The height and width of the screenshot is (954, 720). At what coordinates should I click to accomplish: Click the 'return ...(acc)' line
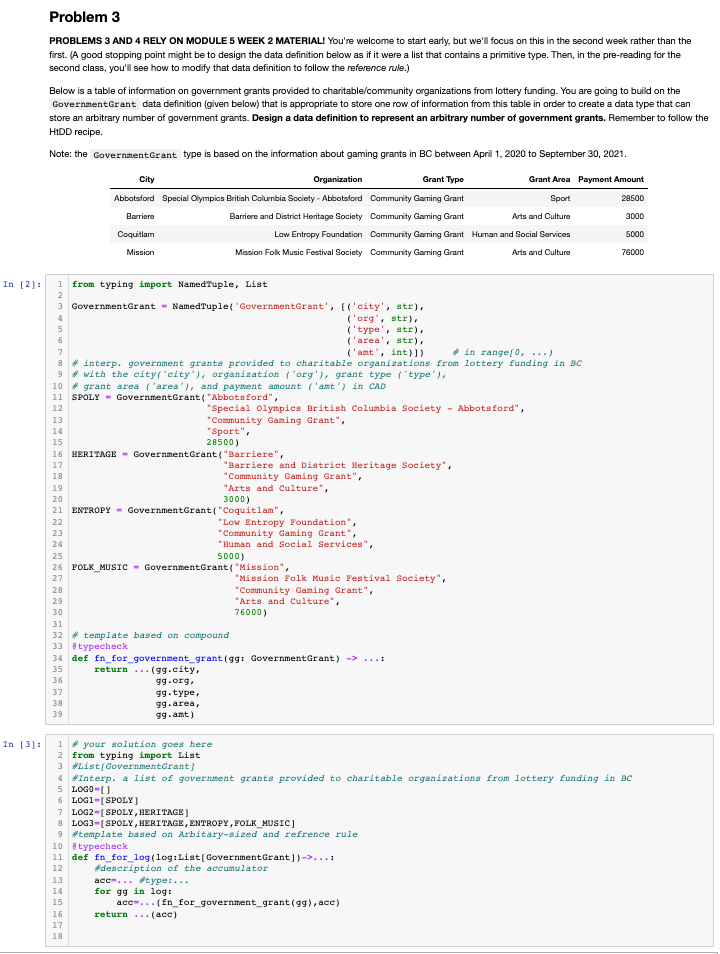(136, 914)
